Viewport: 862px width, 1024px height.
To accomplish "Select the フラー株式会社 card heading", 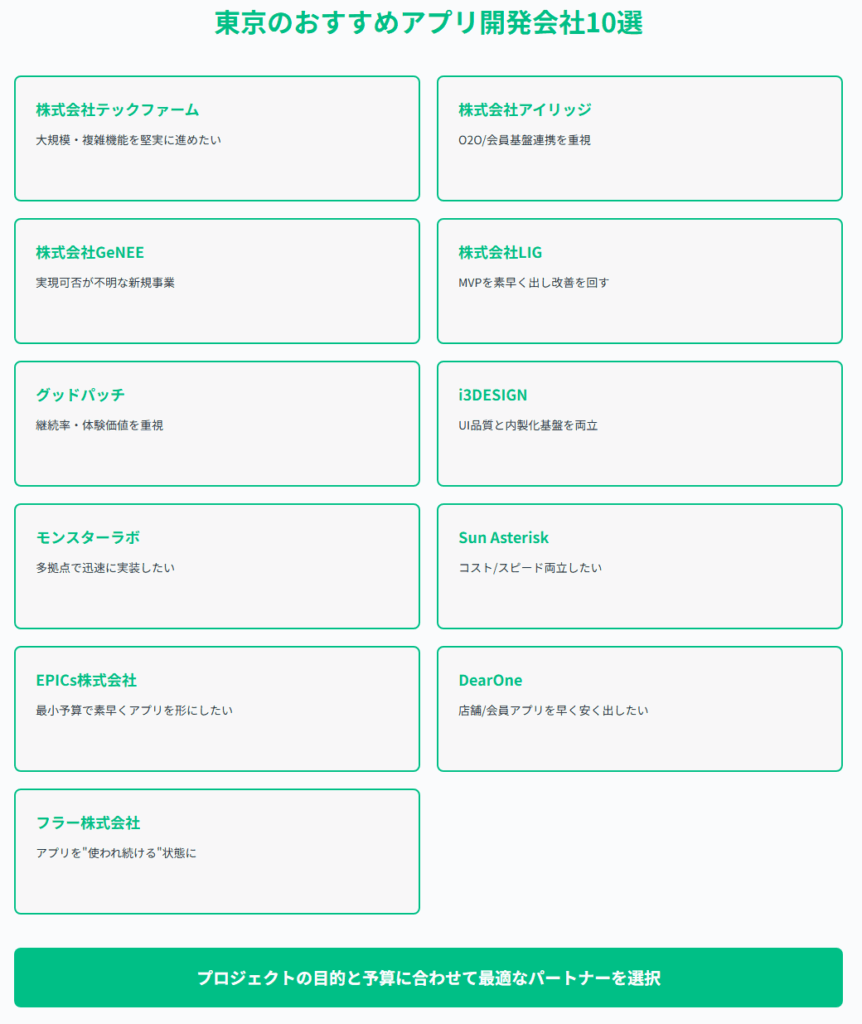I will pos(88,823).
